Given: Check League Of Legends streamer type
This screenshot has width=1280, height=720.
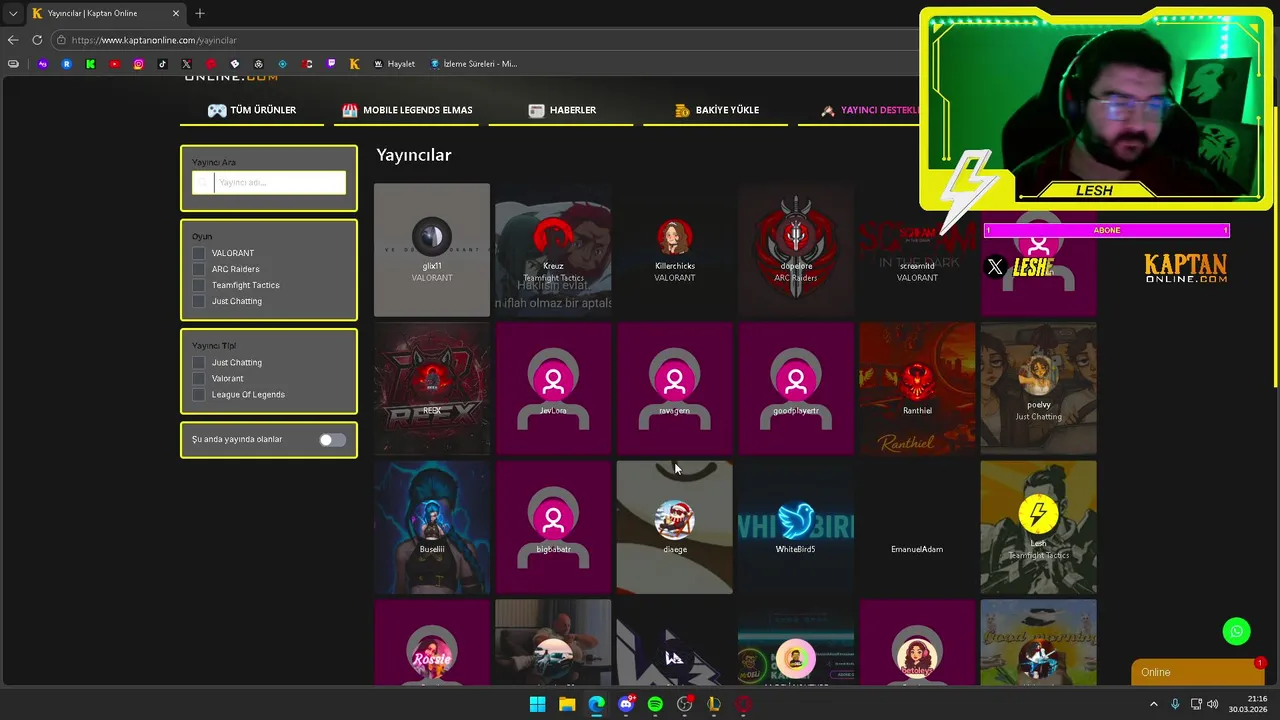Looking at the screenshot, I should click(x=199, y=394).
